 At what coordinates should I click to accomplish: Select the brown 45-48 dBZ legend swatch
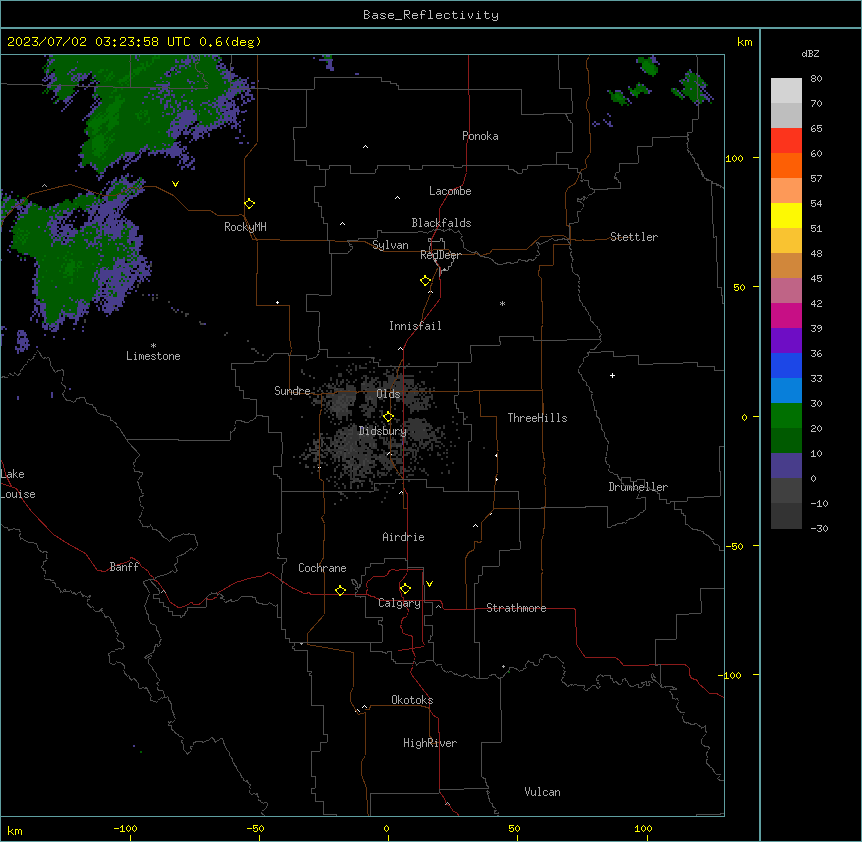tap(786, 265)
